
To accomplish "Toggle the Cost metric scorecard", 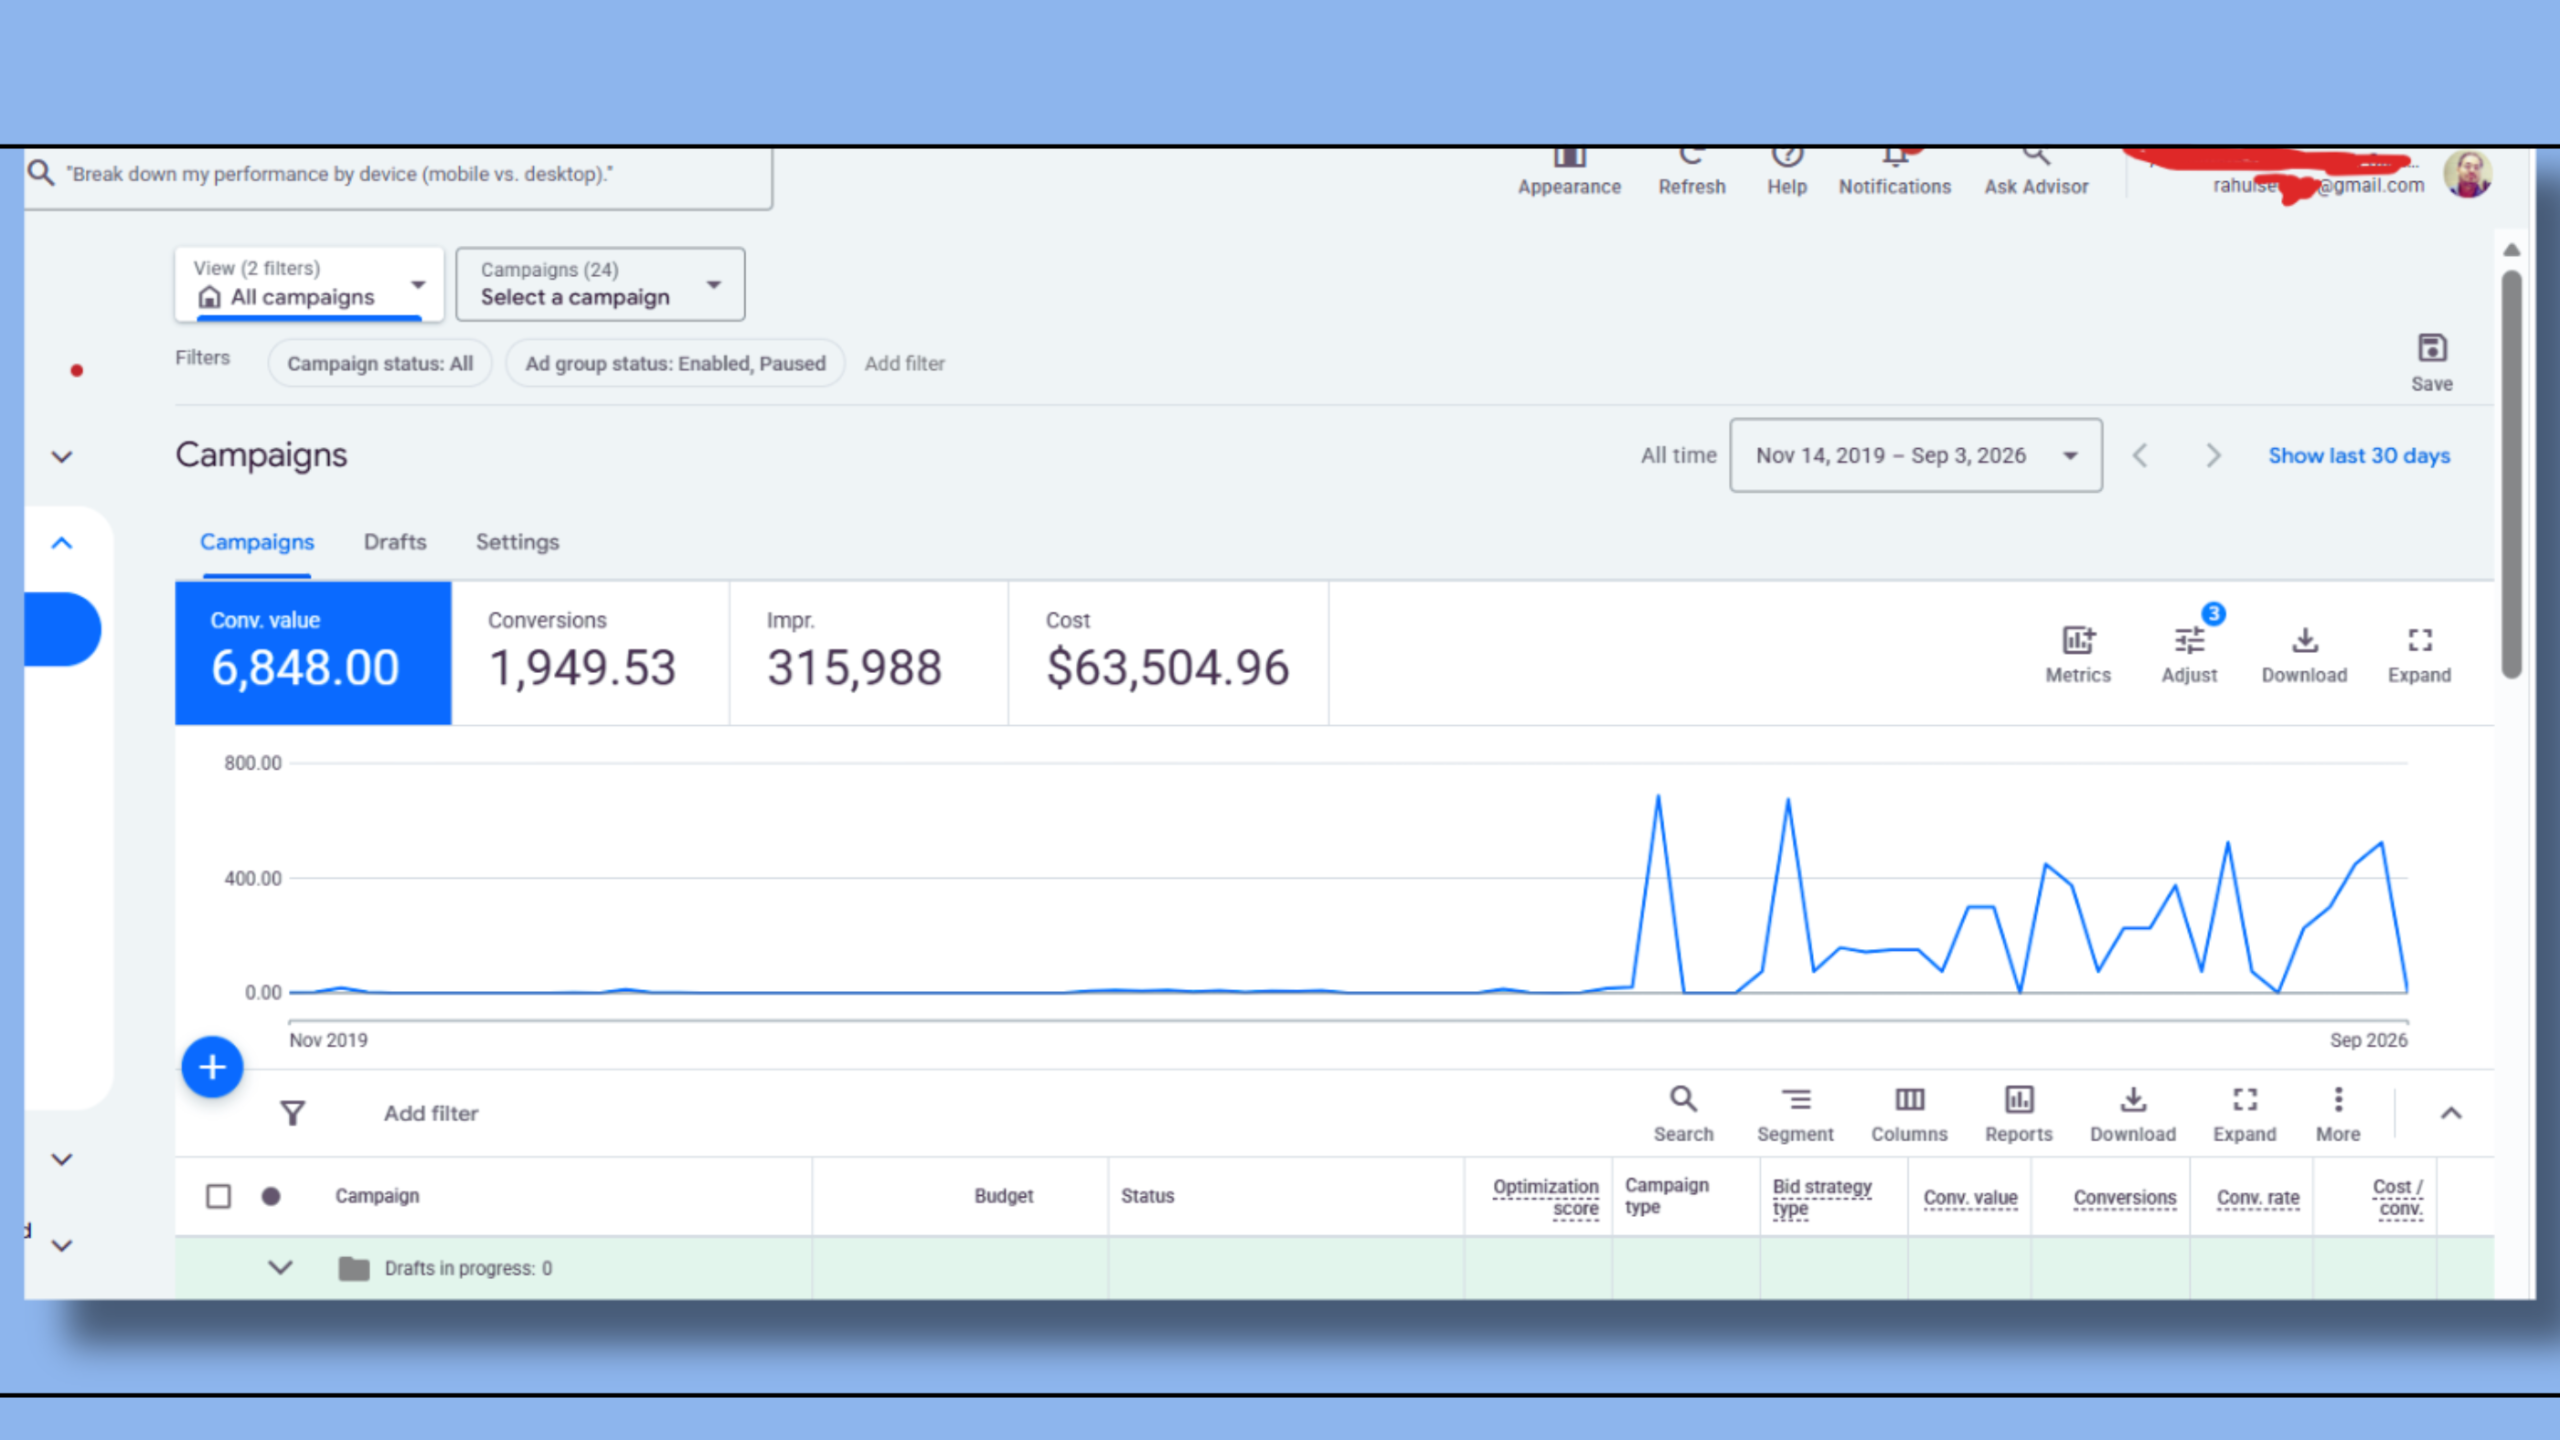I will click(1168, 653).
